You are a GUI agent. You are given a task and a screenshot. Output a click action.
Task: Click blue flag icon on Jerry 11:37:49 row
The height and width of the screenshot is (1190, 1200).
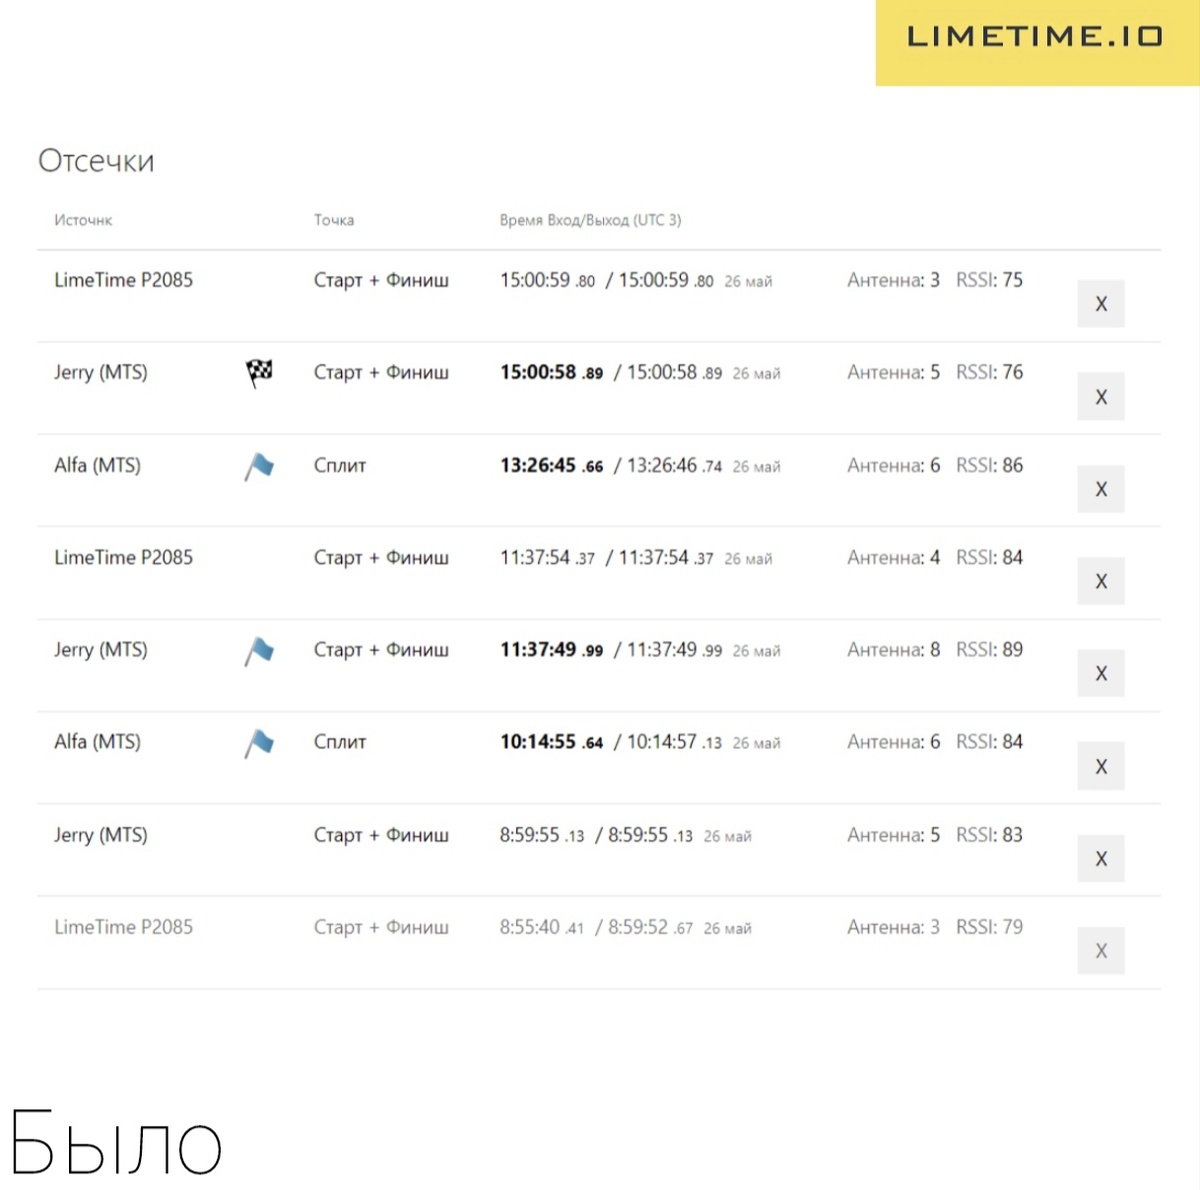click(259, 651)
